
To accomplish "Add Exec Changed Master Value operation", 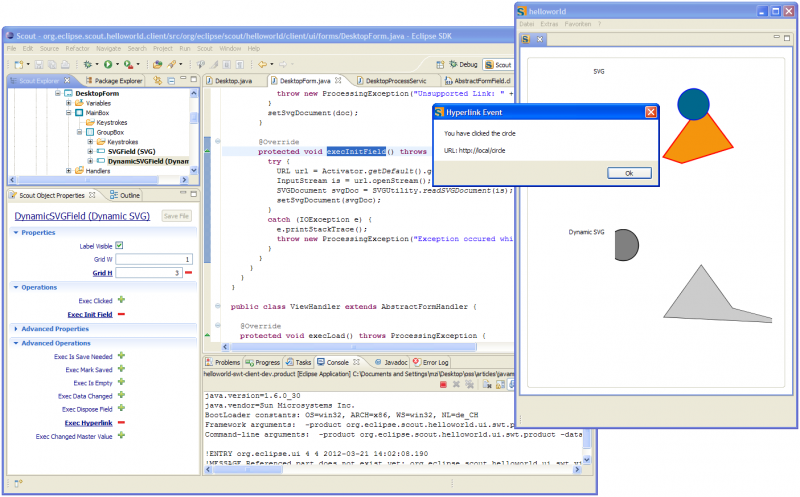I will click(121, 436).
